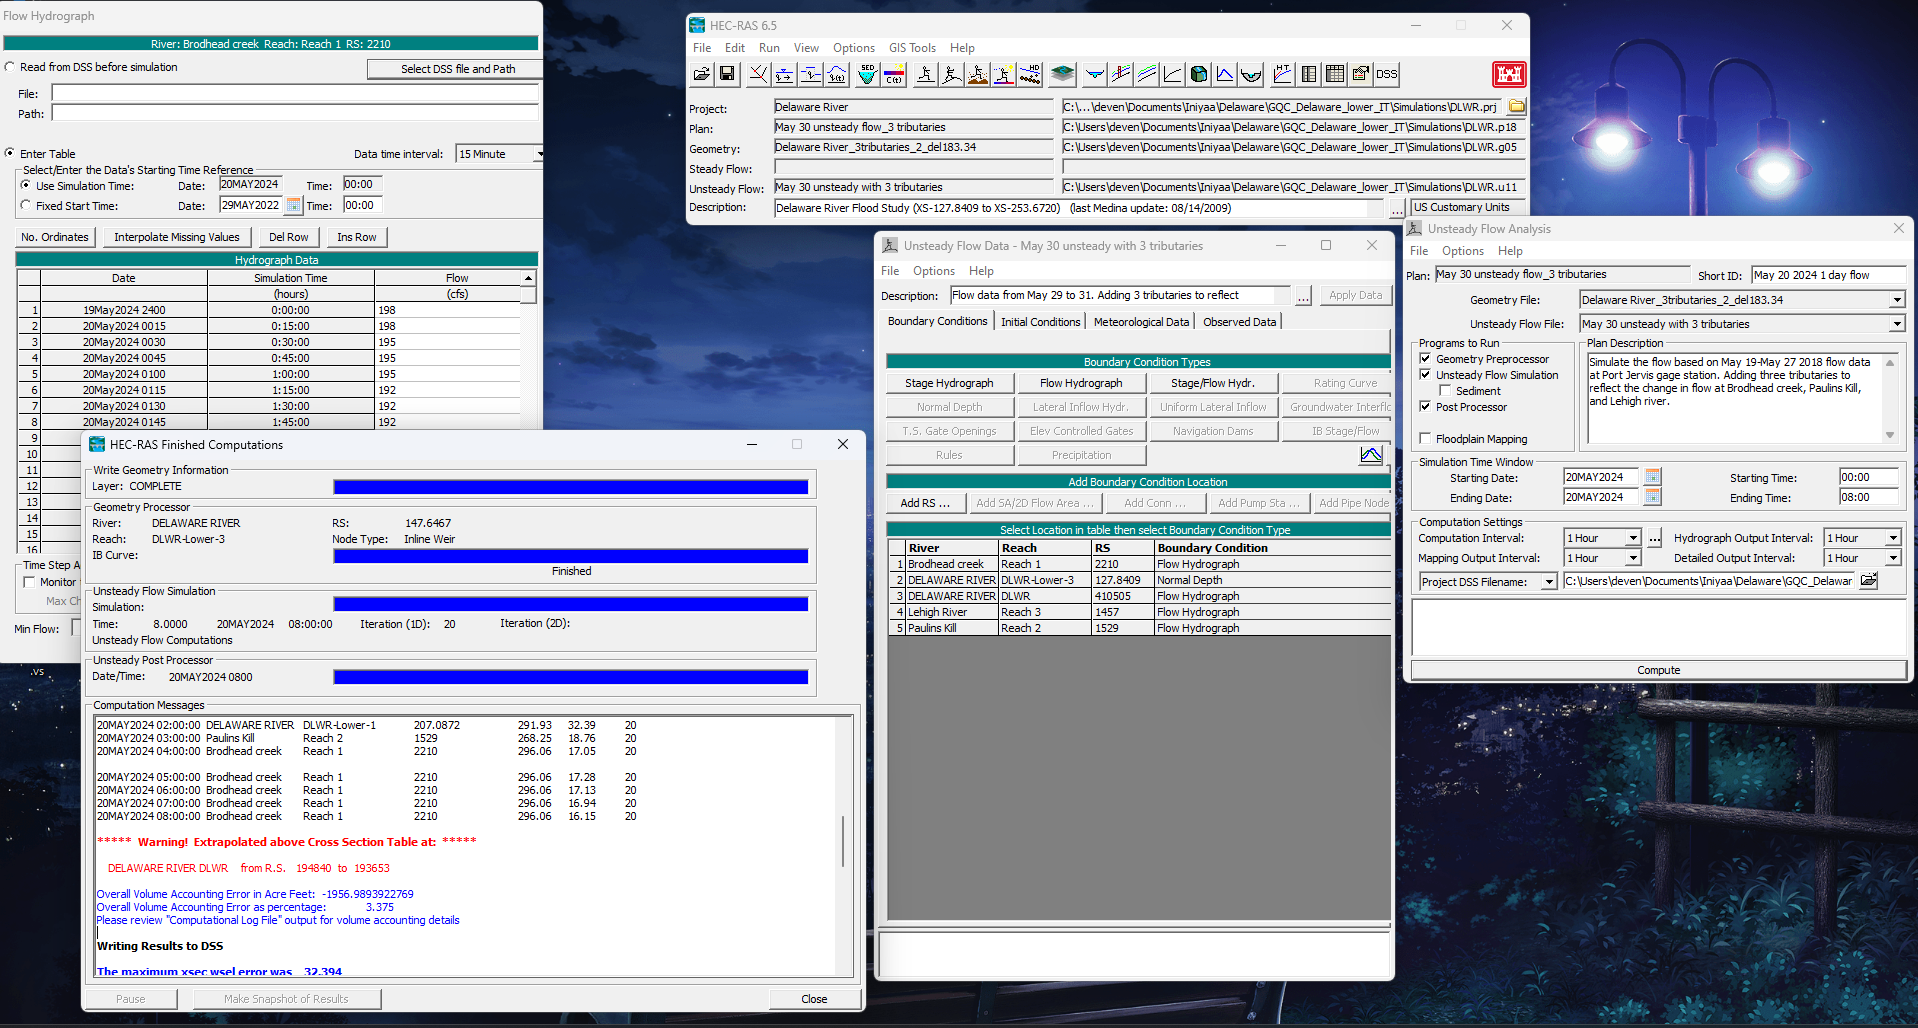
Task: Click the red Army Corps castle logo
Action: (1509, 74)
